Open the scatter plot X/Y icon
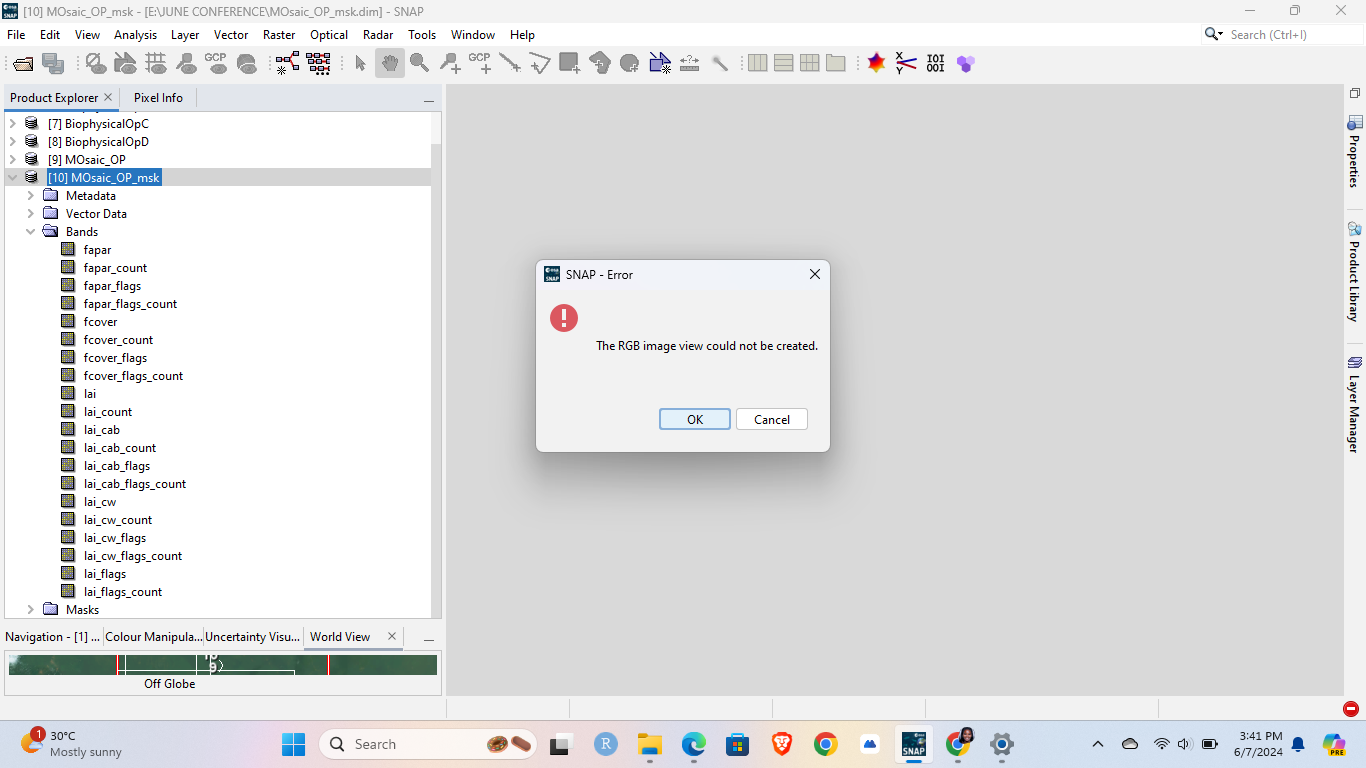Screen dimensions: 1366x768 point(904,62)
